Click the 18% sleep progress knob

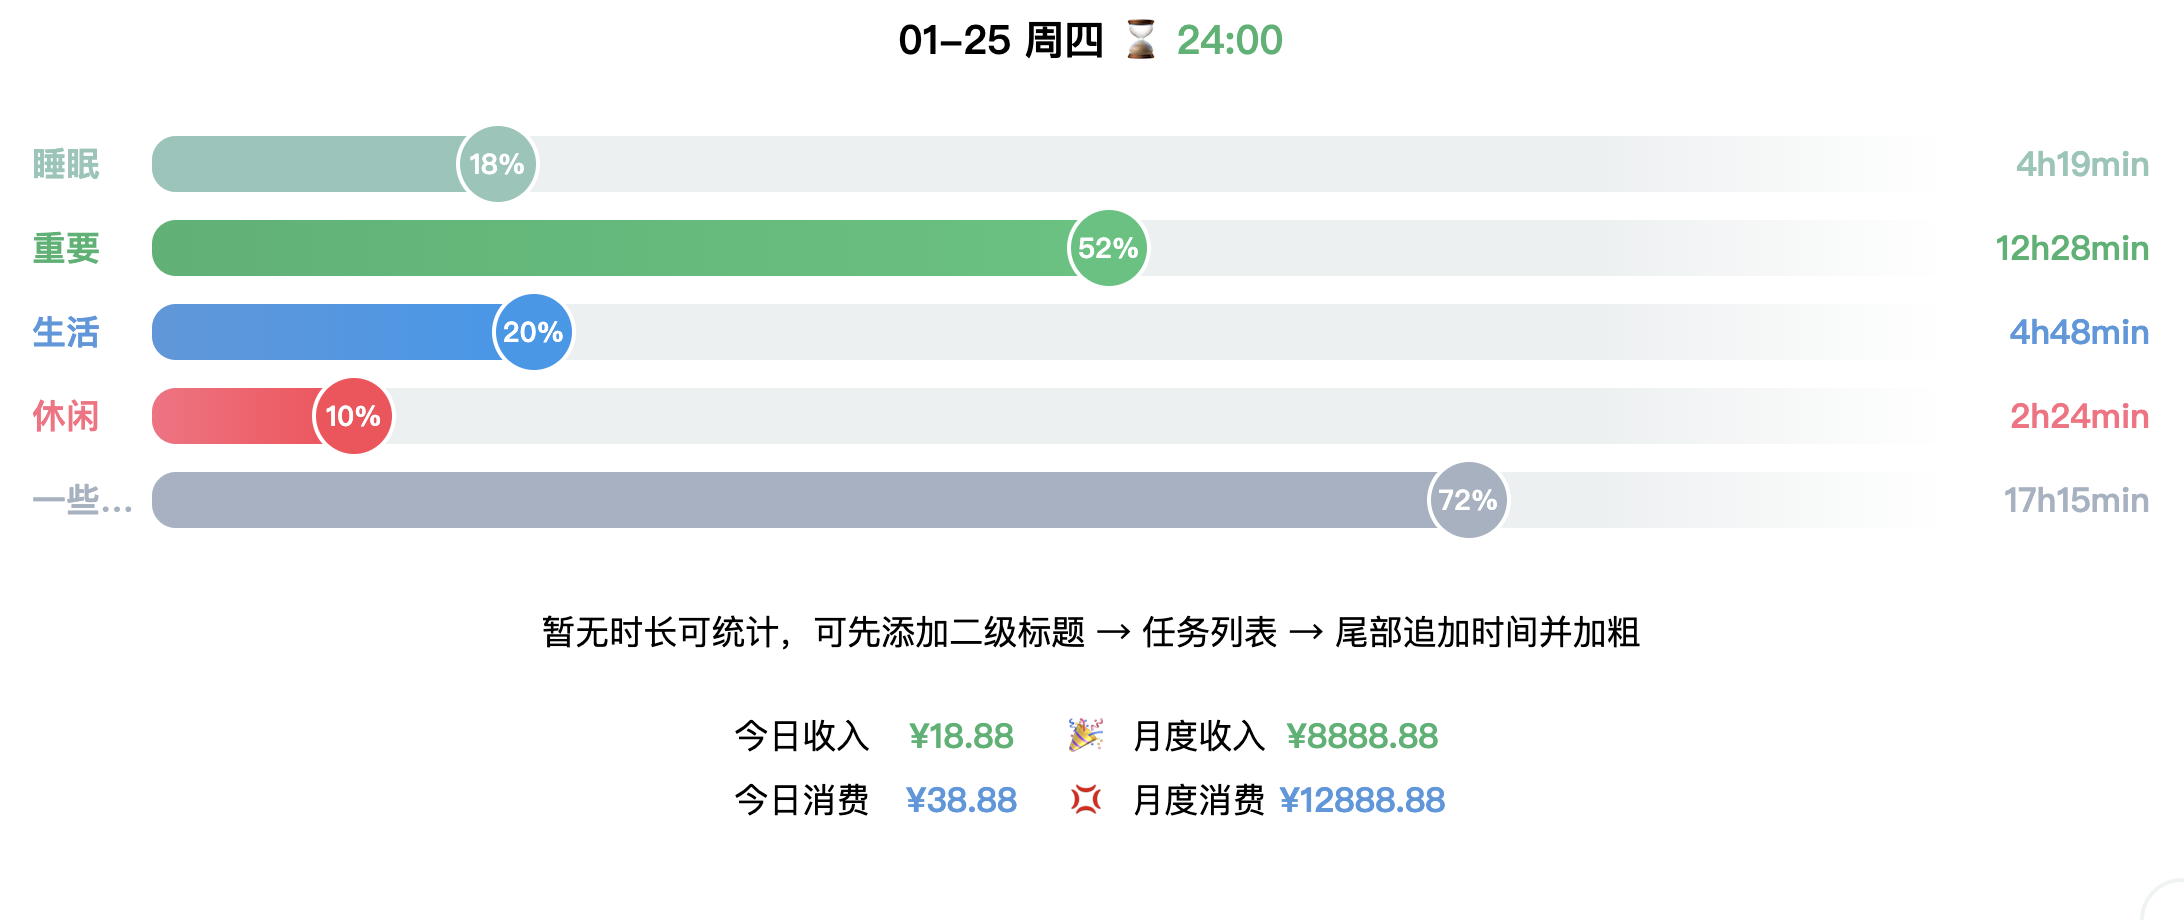(497, 164)
